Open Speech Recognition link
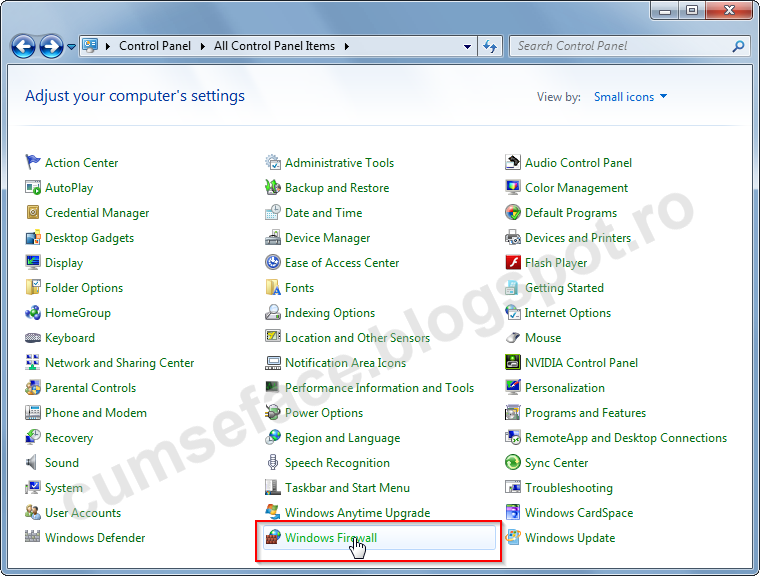 [x=337, y=463]
